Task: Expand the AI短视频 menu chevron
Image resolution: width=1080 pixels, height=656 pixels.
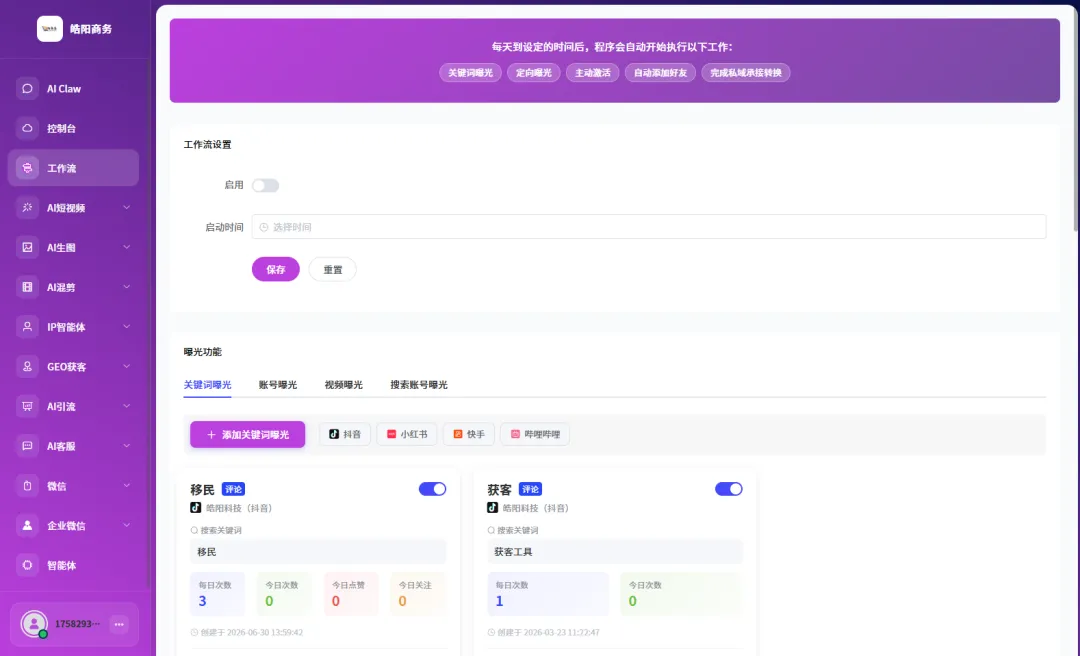Action: (x=127, y=207)
